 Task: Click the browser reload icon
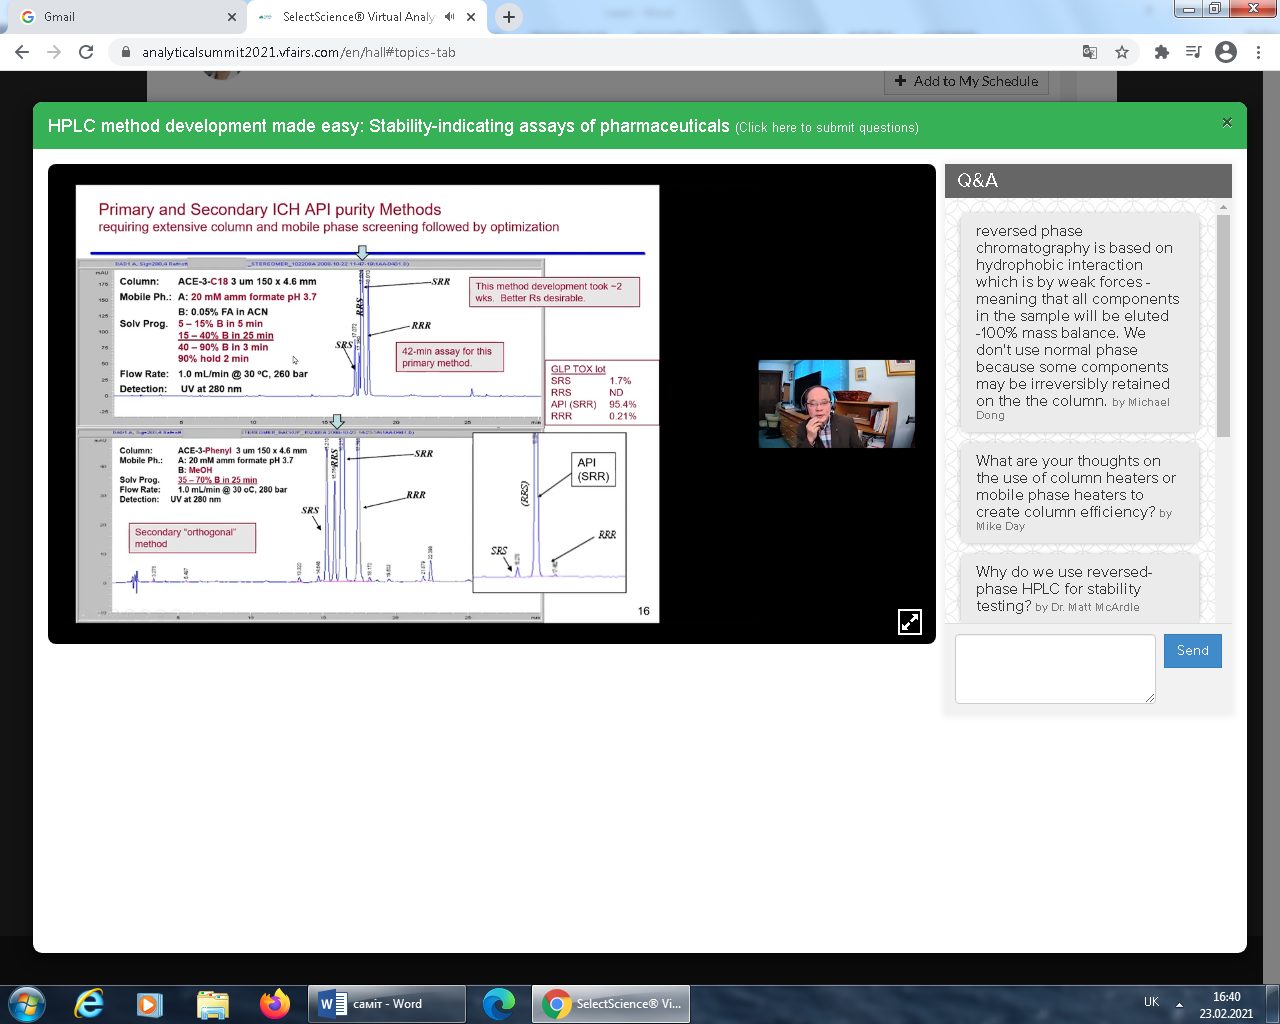[86, 52]
